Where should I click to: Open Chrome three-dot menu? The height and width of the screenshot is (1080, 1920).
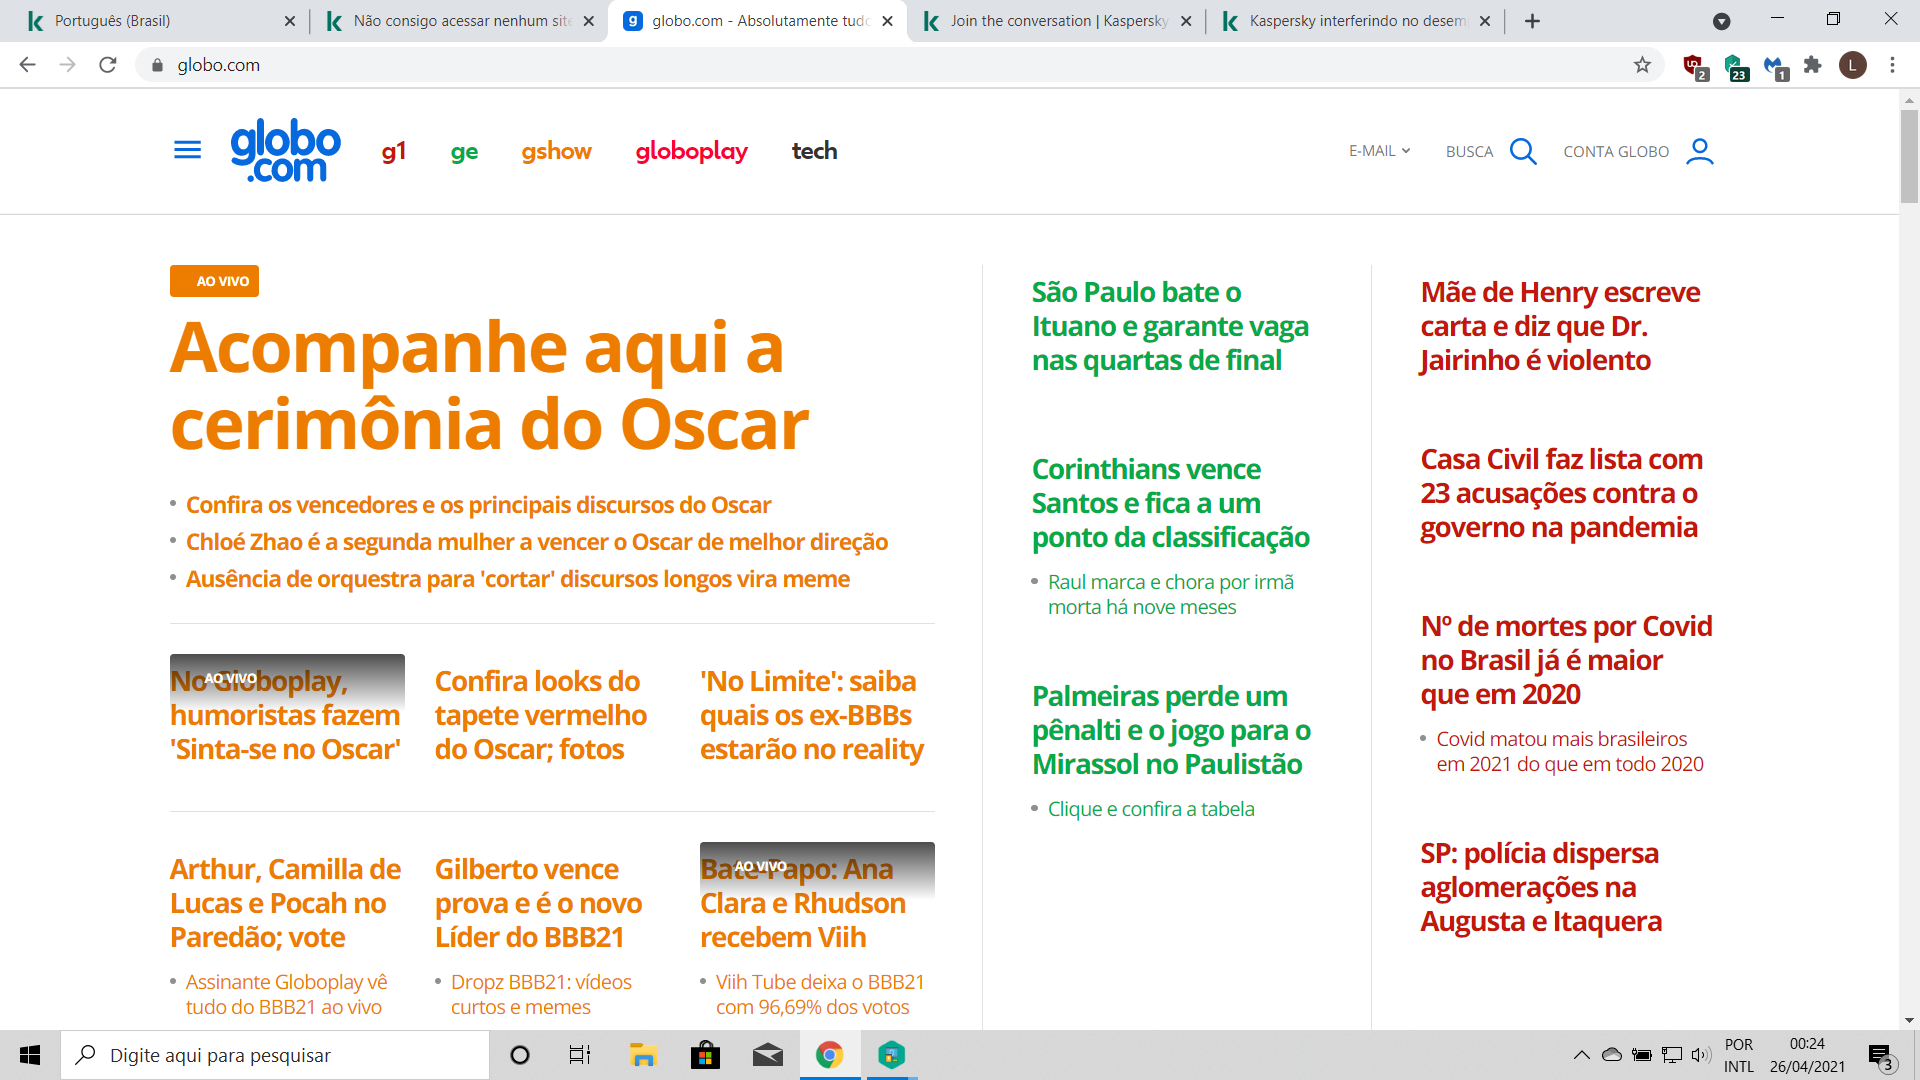pyautogui.click(x=1892, y=65)
